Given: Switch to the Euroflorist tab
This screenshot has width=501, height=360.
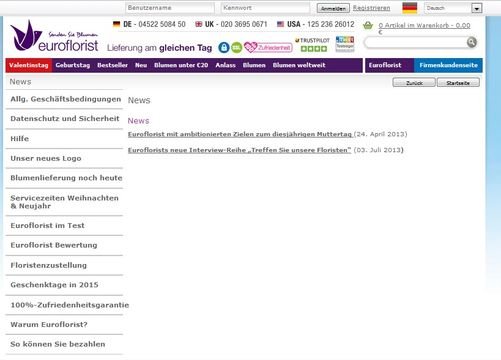Looking at the screenshot, I should coord(389,65).
